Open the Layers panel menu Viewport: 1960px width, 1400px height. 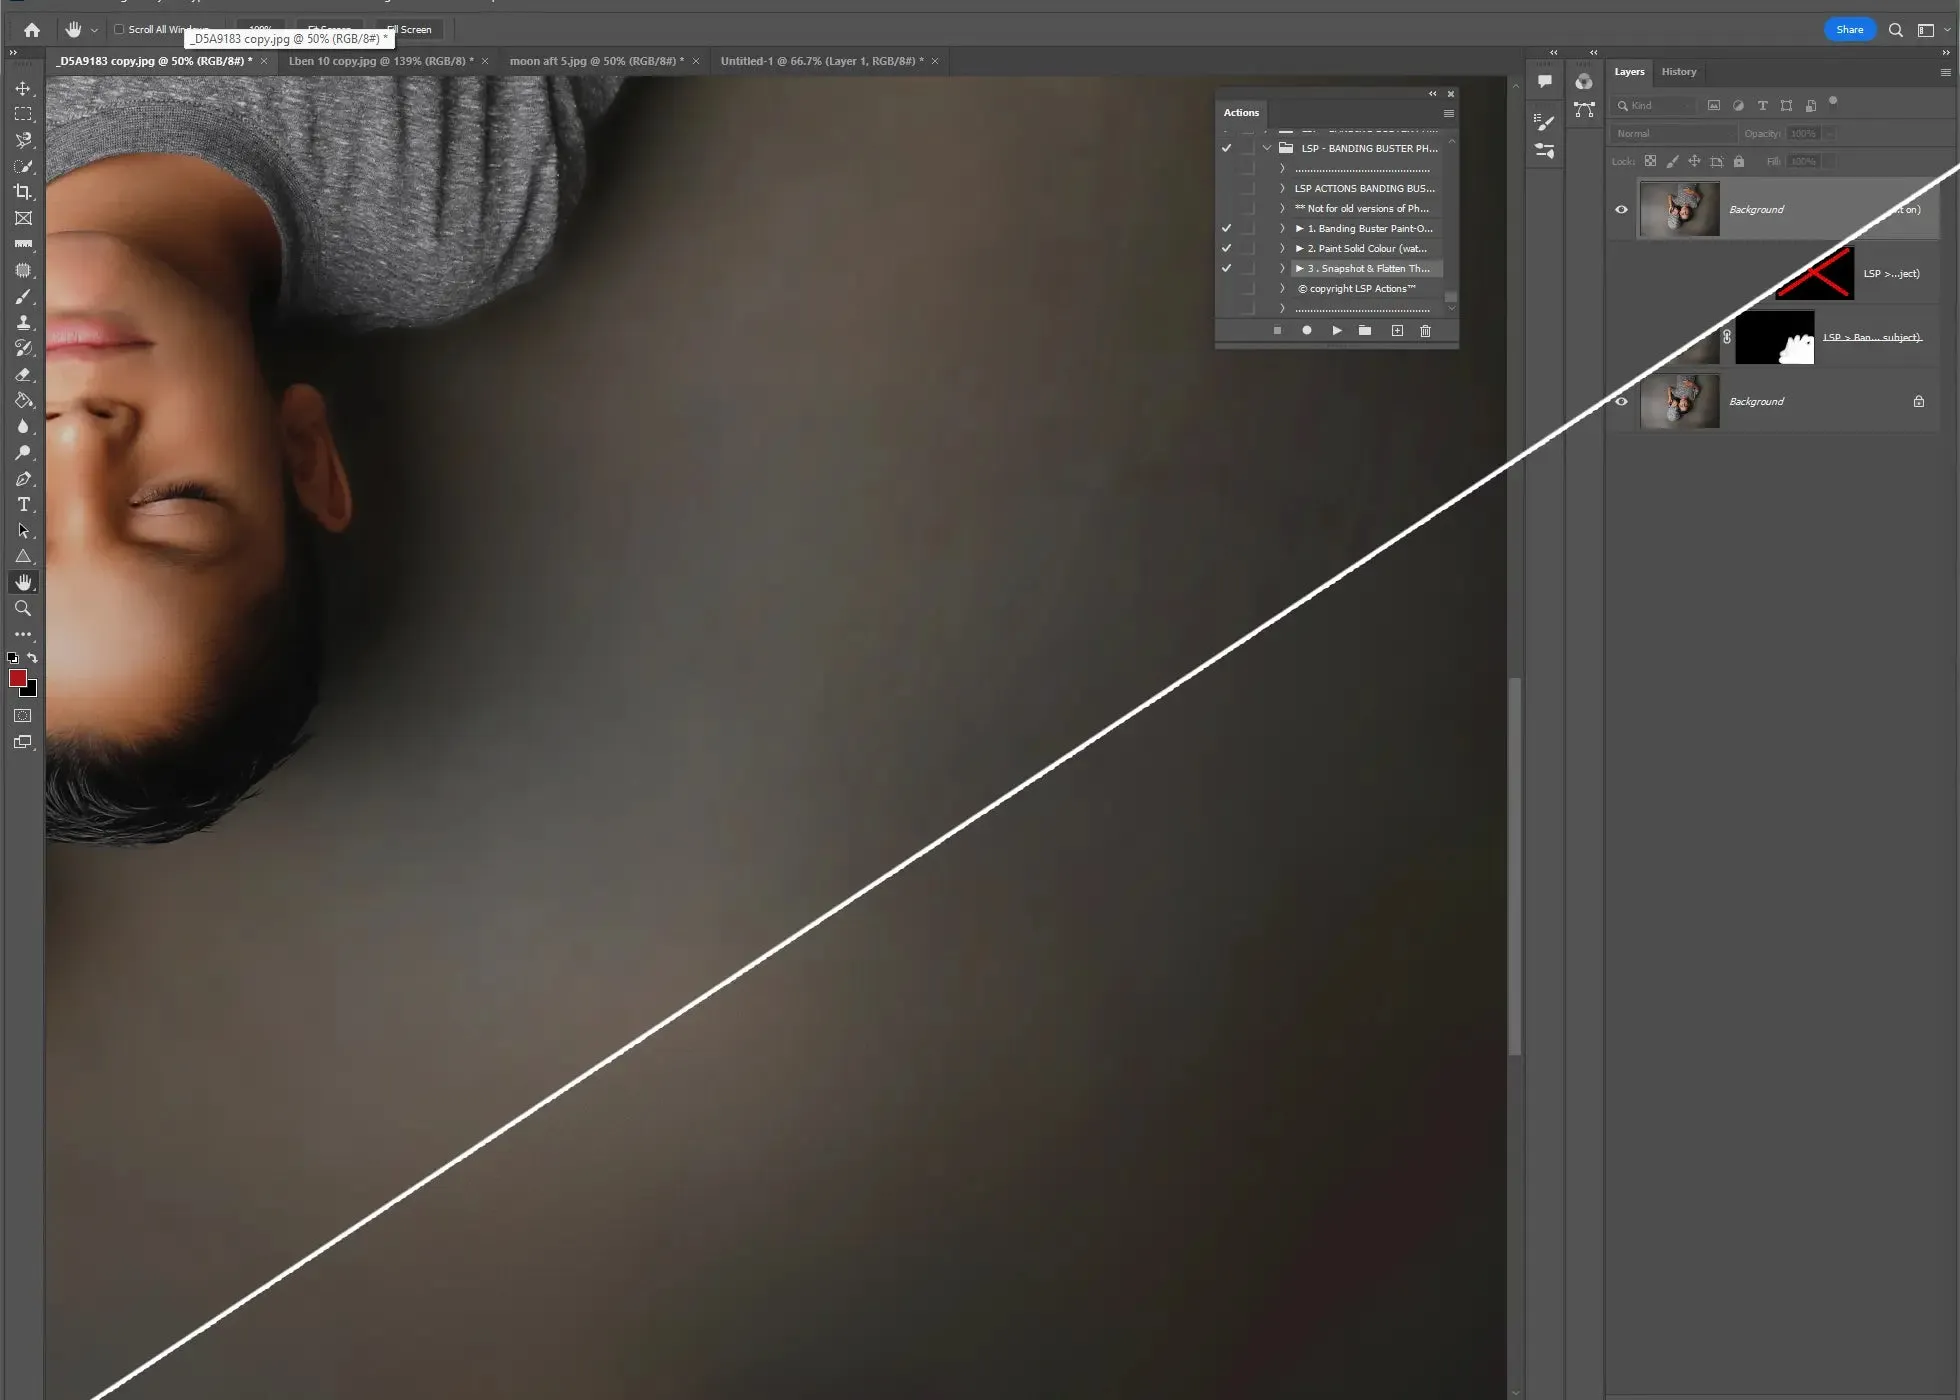pos(1945,72)
